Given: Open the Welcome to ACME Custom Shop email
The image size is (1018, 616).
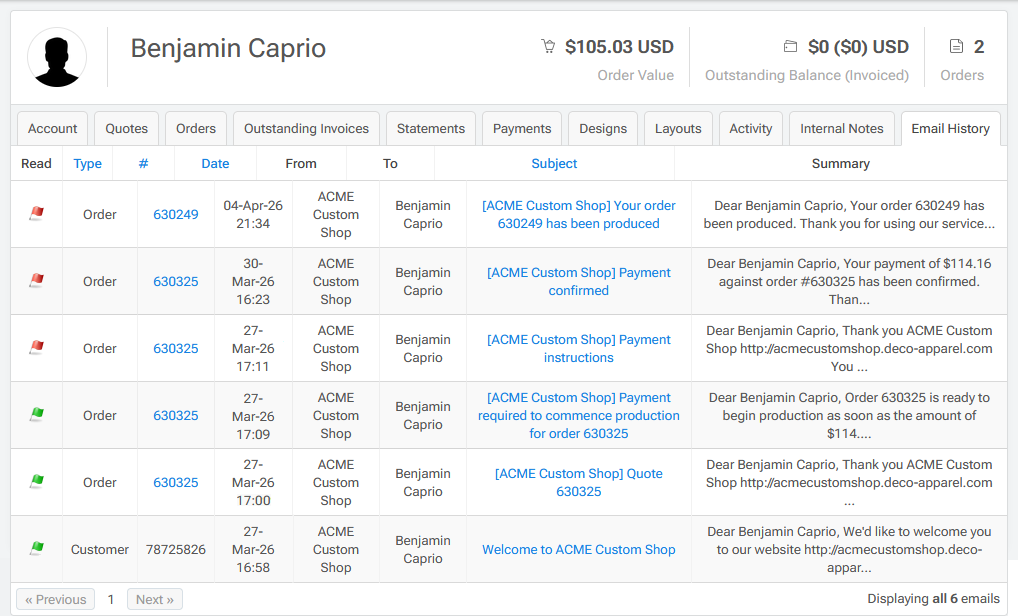Looking at the screenshot, I should [578, 549].
